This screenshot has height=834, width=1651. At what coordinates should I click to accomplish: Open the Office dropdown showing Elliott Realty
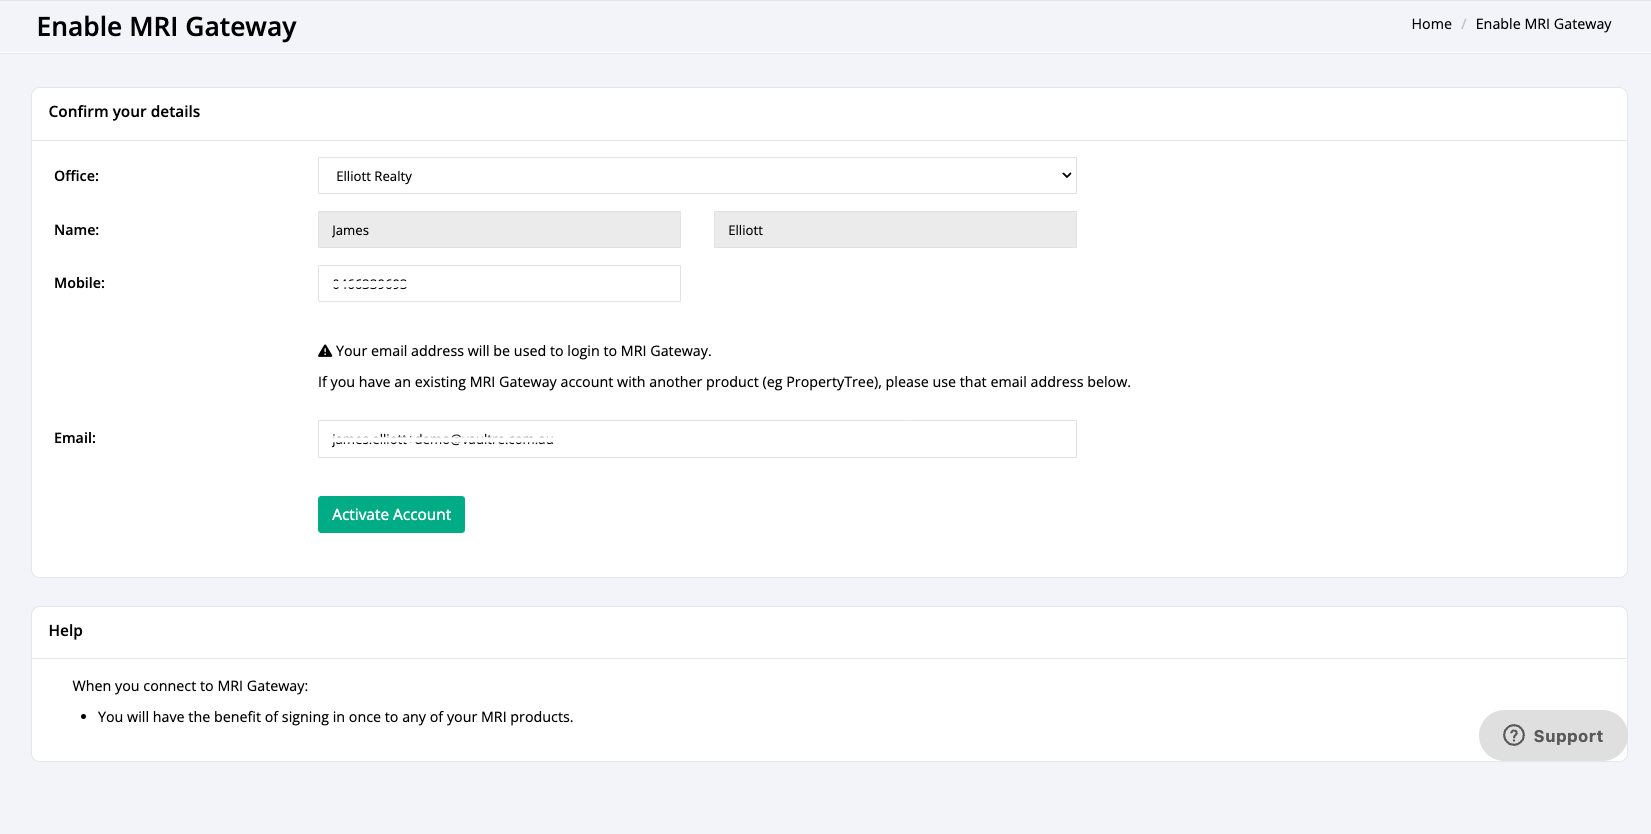pos(697,176)
